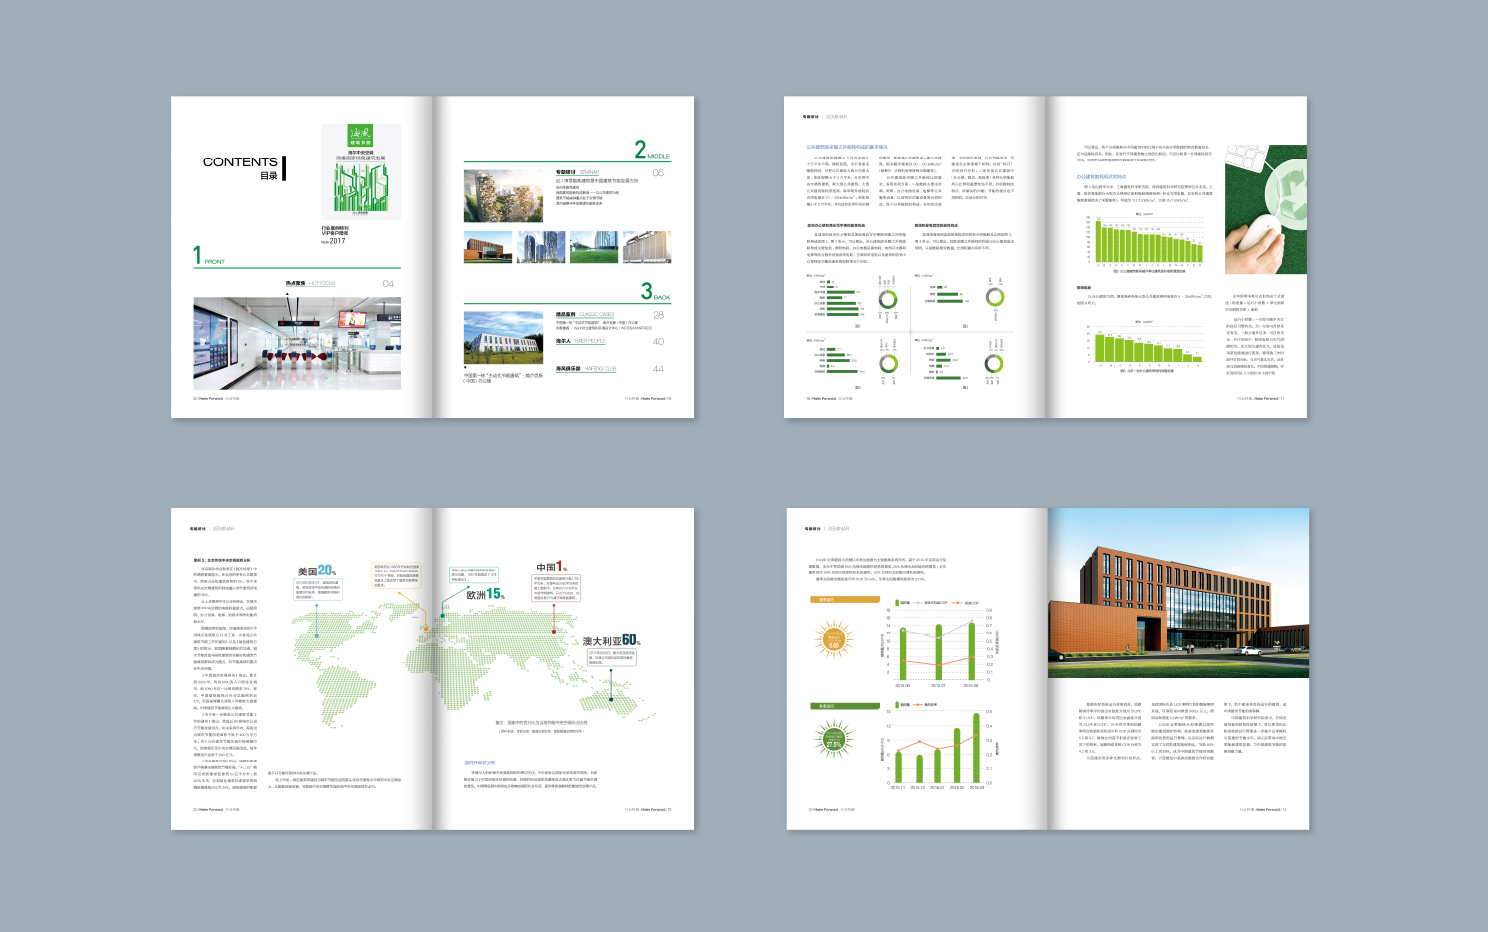This screenshot has height=932, width=1488.
Task: Click the 2 MIDDLE section marker
Action: (652, 150)
